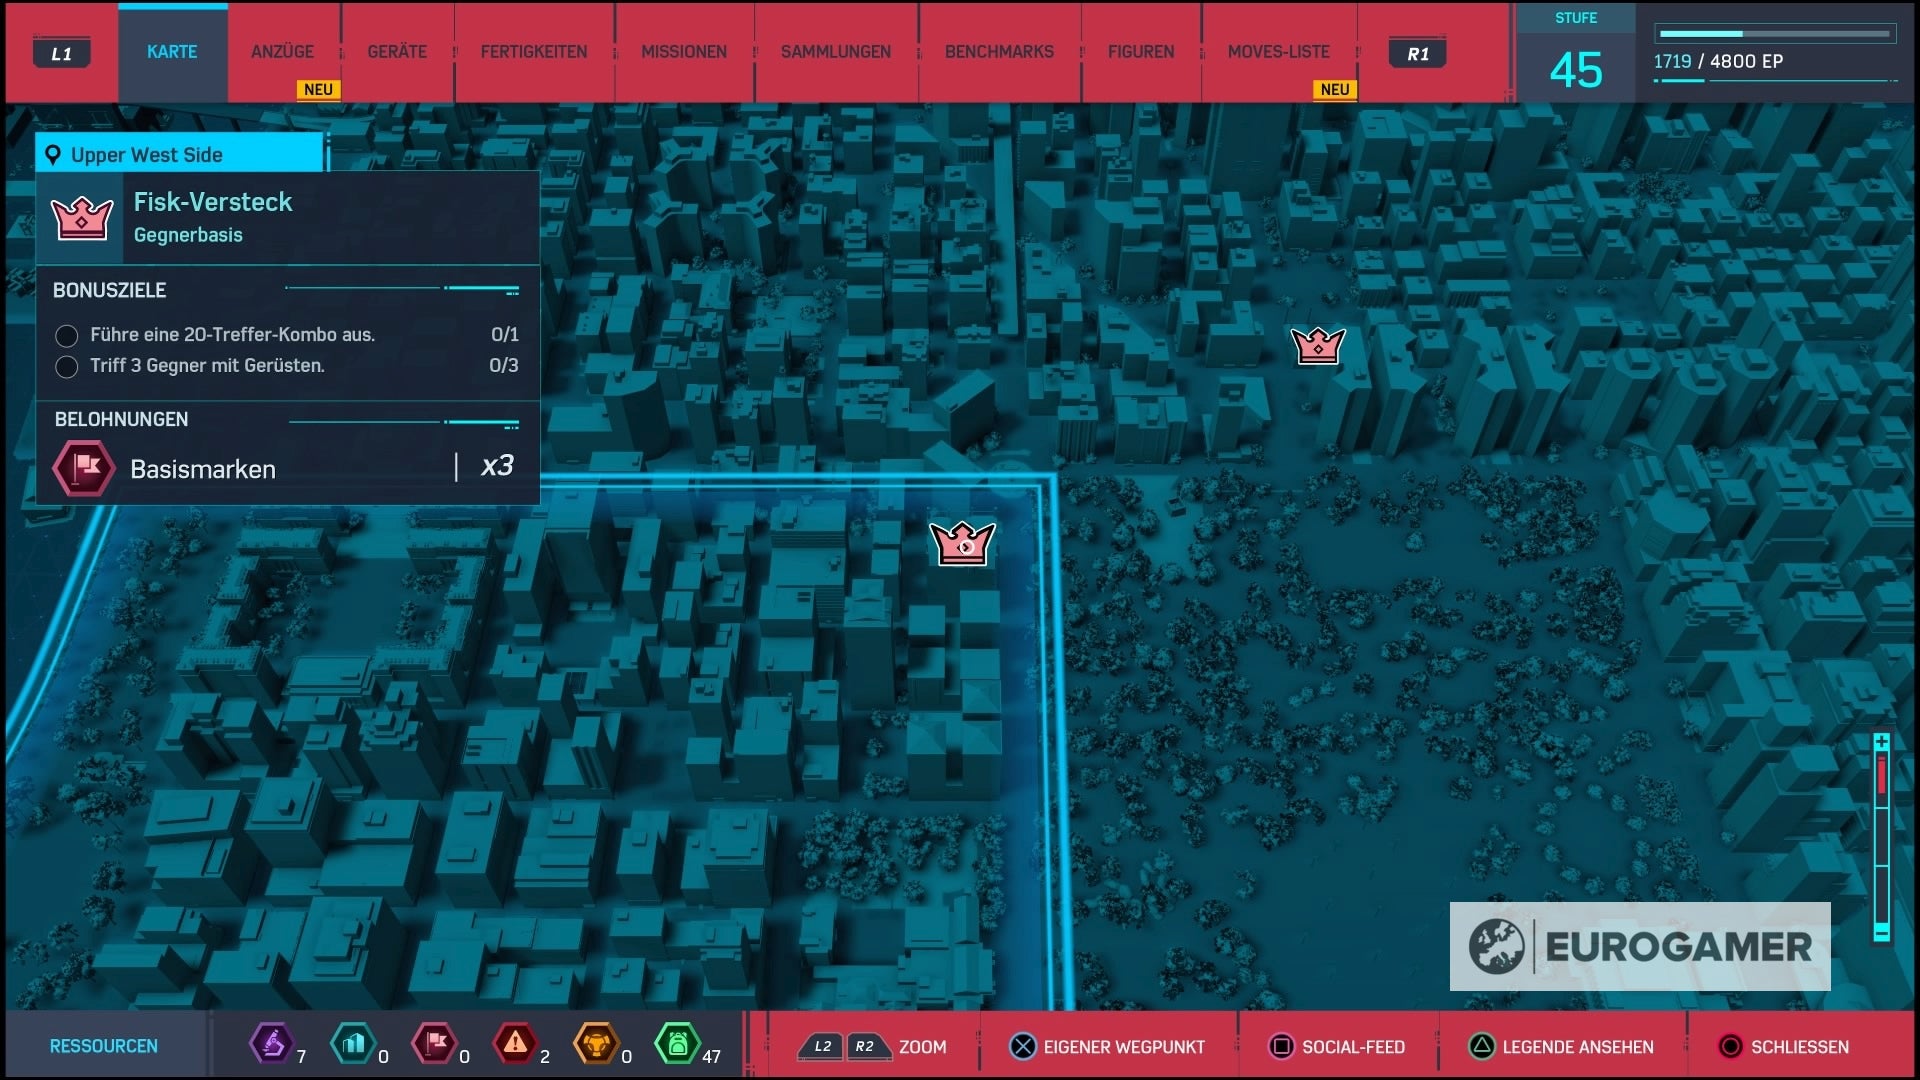Click the 0/1 combo progress counter

(505, 335)
